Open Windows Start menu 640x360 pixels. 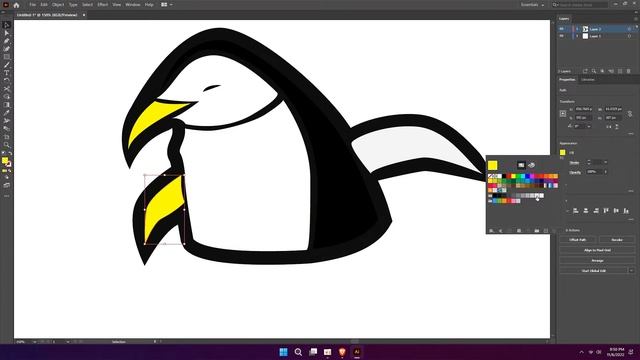tap(283, 352)
